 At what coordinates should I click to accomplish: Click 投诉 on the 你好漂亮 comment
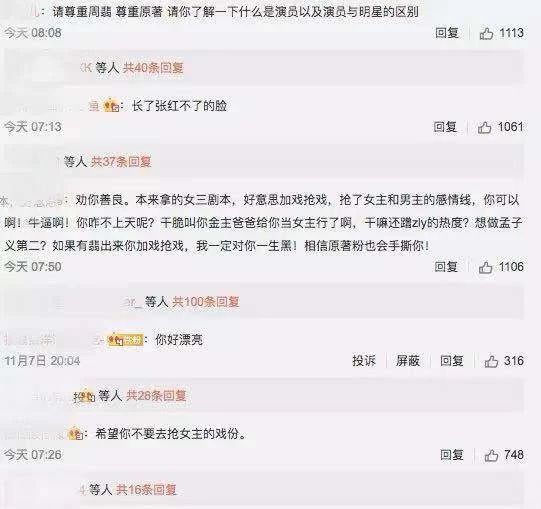point(364,361)
